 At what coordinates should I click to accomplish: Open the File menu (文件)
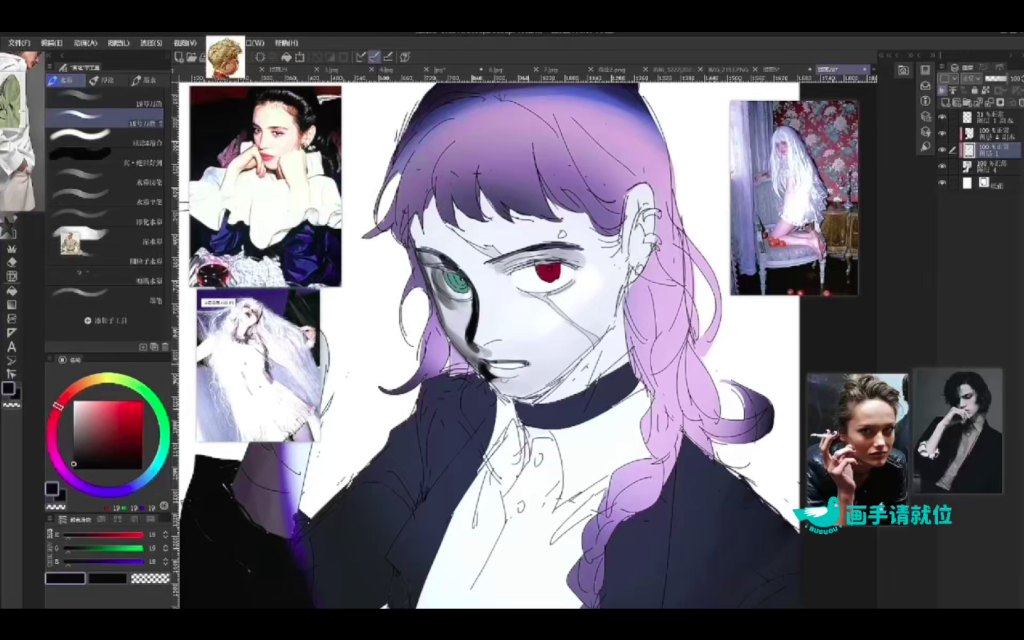(19, 43)
